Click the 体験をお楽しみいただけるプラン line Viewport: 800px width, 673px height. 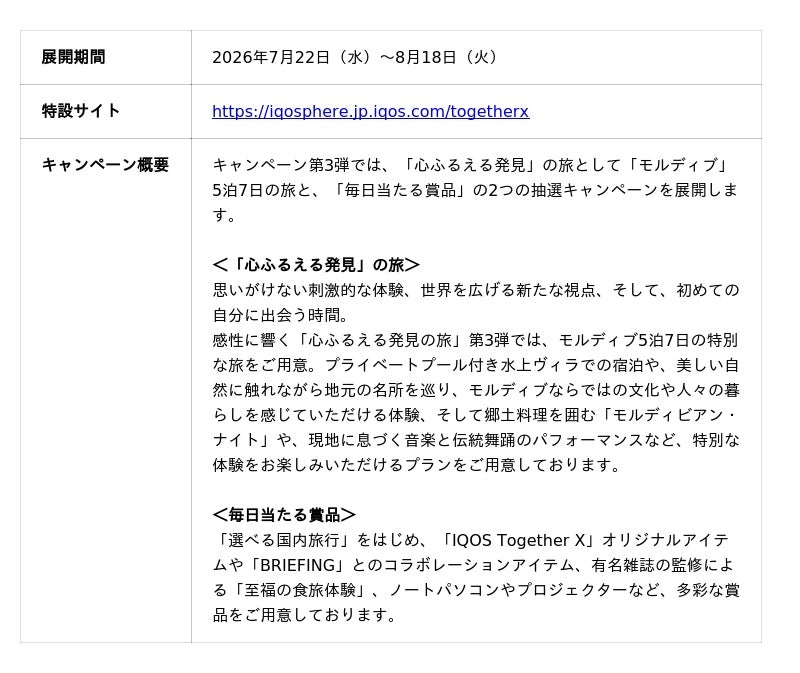(416, 465)
